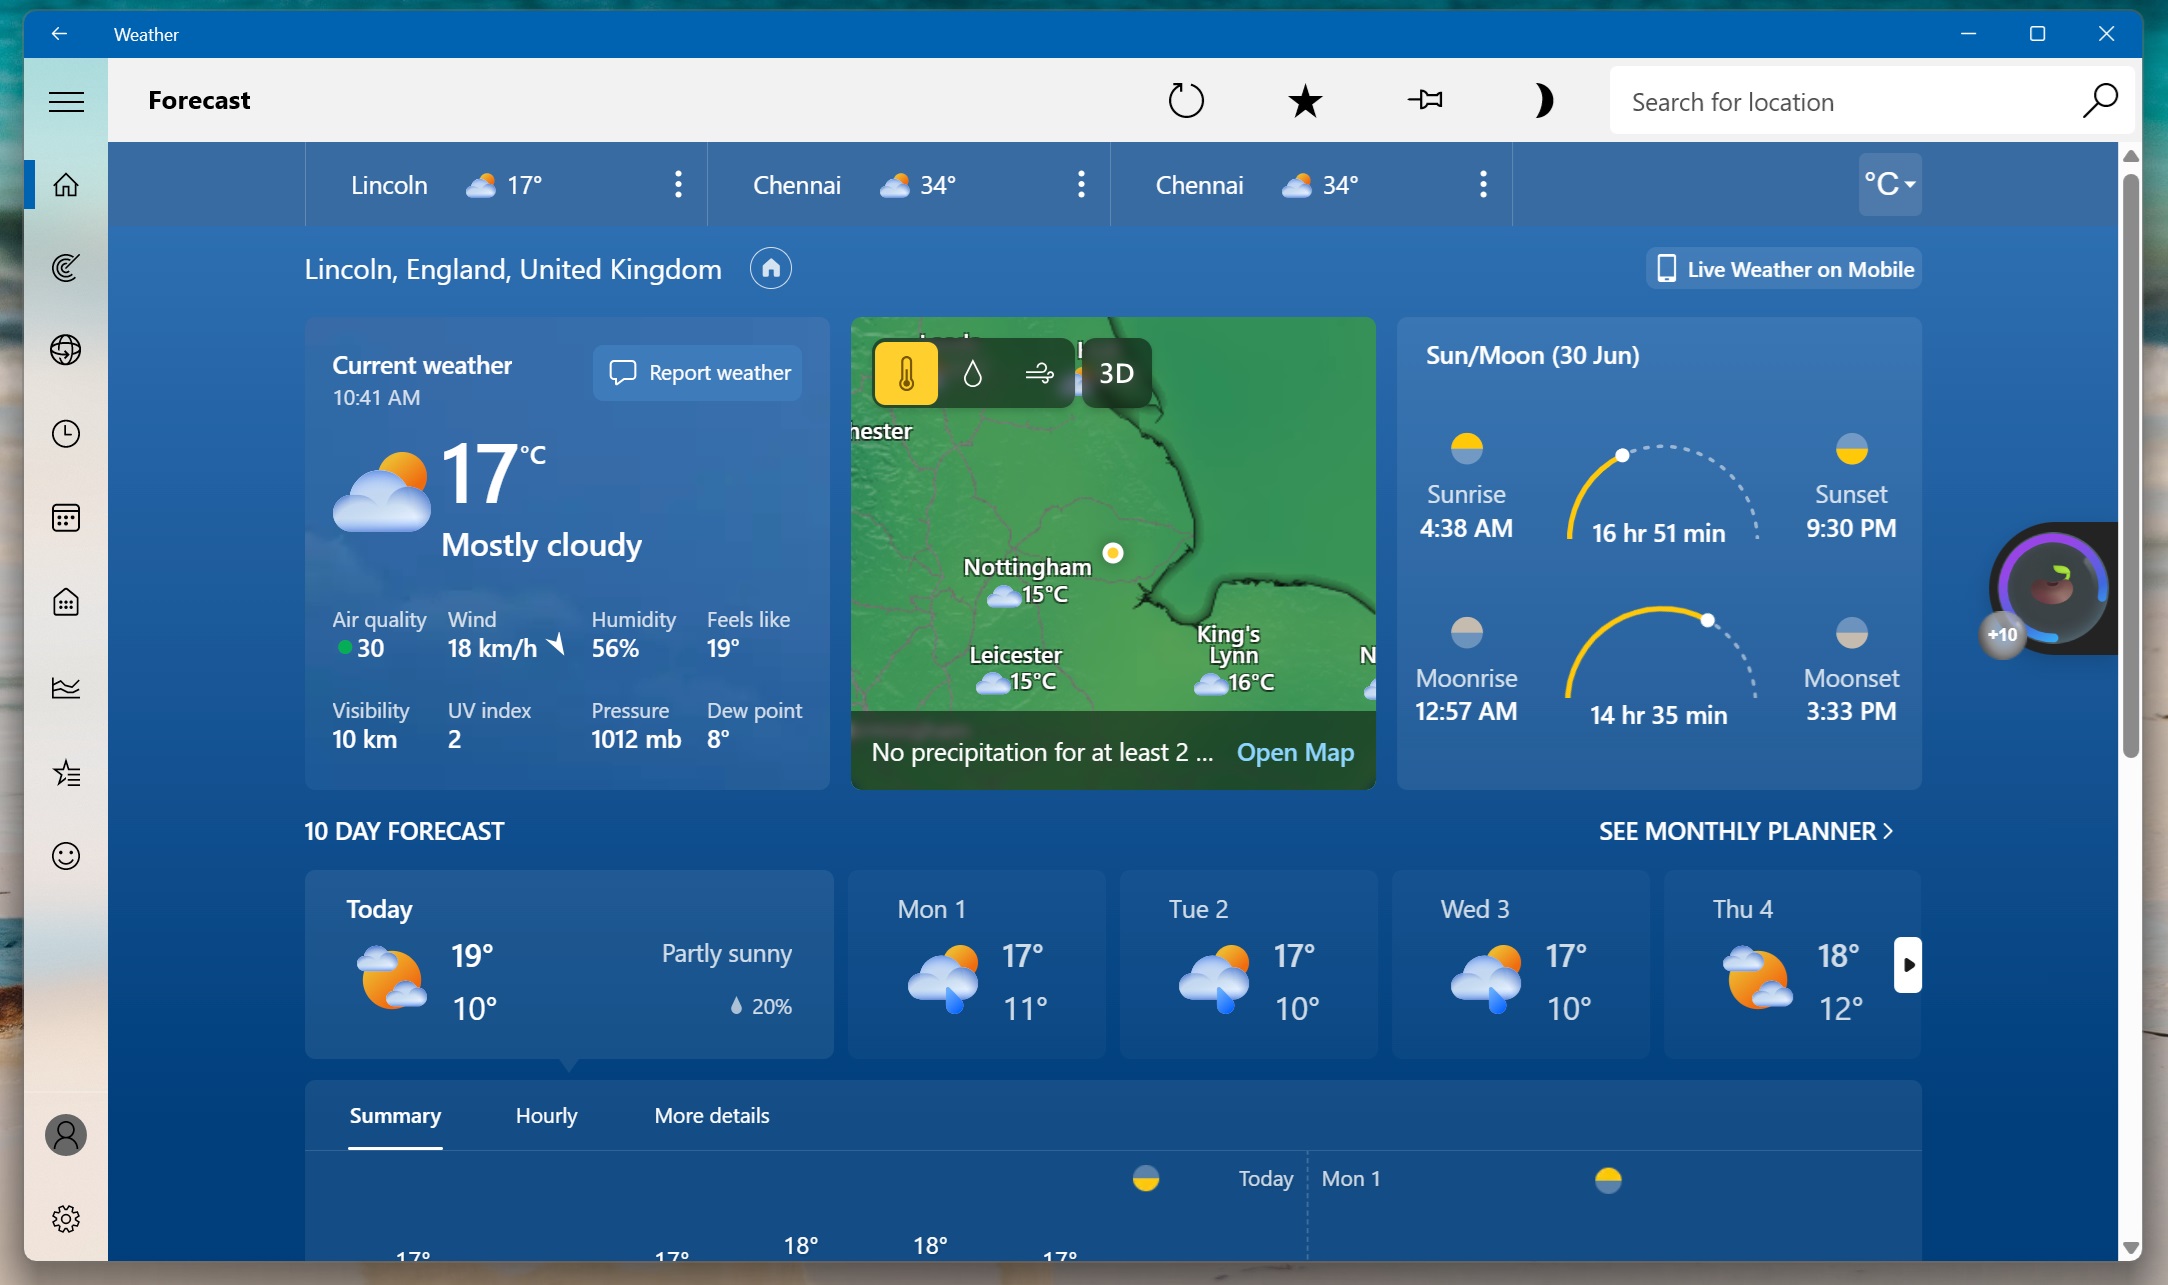Toggle the 3D map view button
The width and height of the screenshot is (2168, 1285).
1115,372
